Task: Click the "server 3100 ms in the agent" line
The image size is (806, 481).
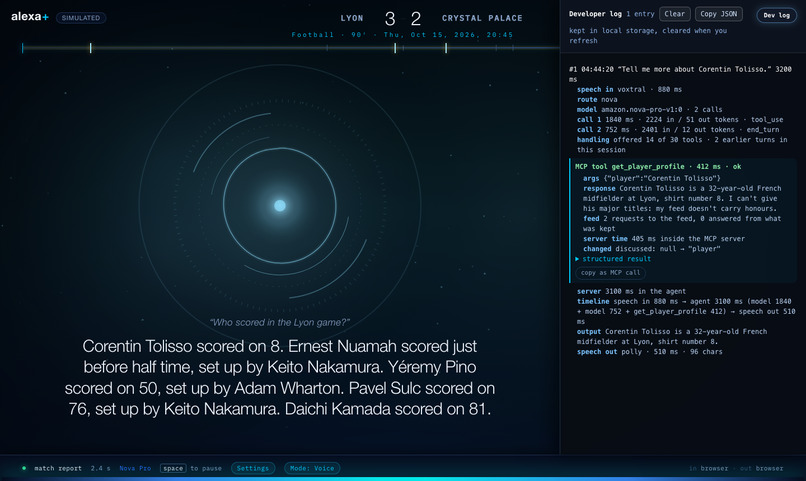Action: pos(631,291)
